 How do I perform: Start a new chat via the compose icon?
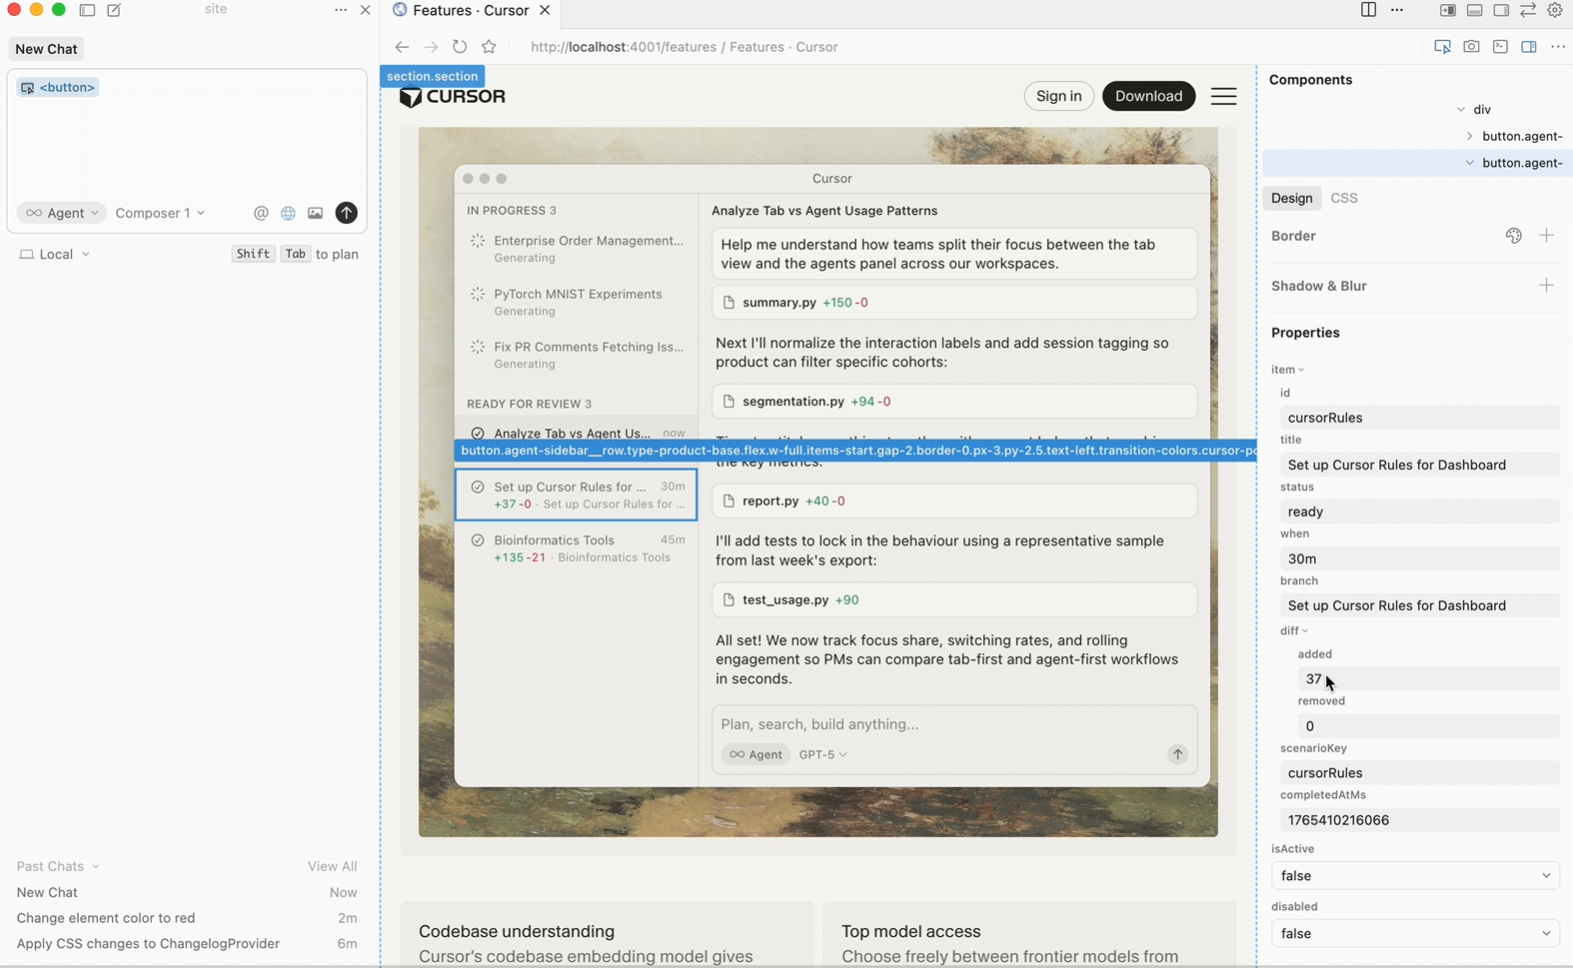tap(114, 10)
